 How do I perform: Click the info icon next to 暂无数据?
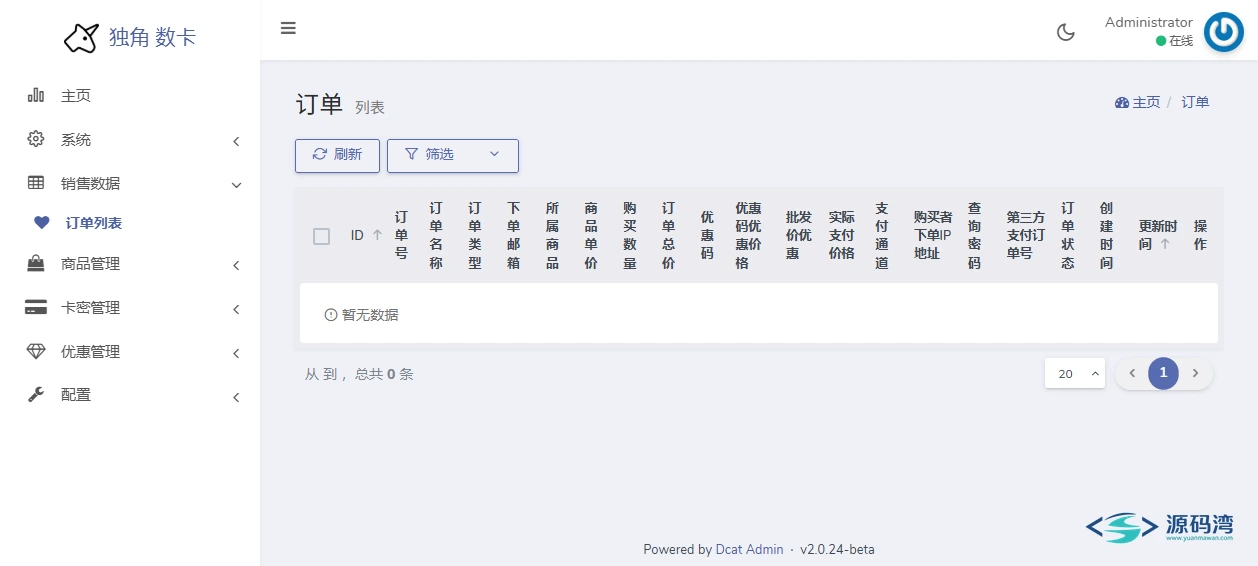pos(331,315)
